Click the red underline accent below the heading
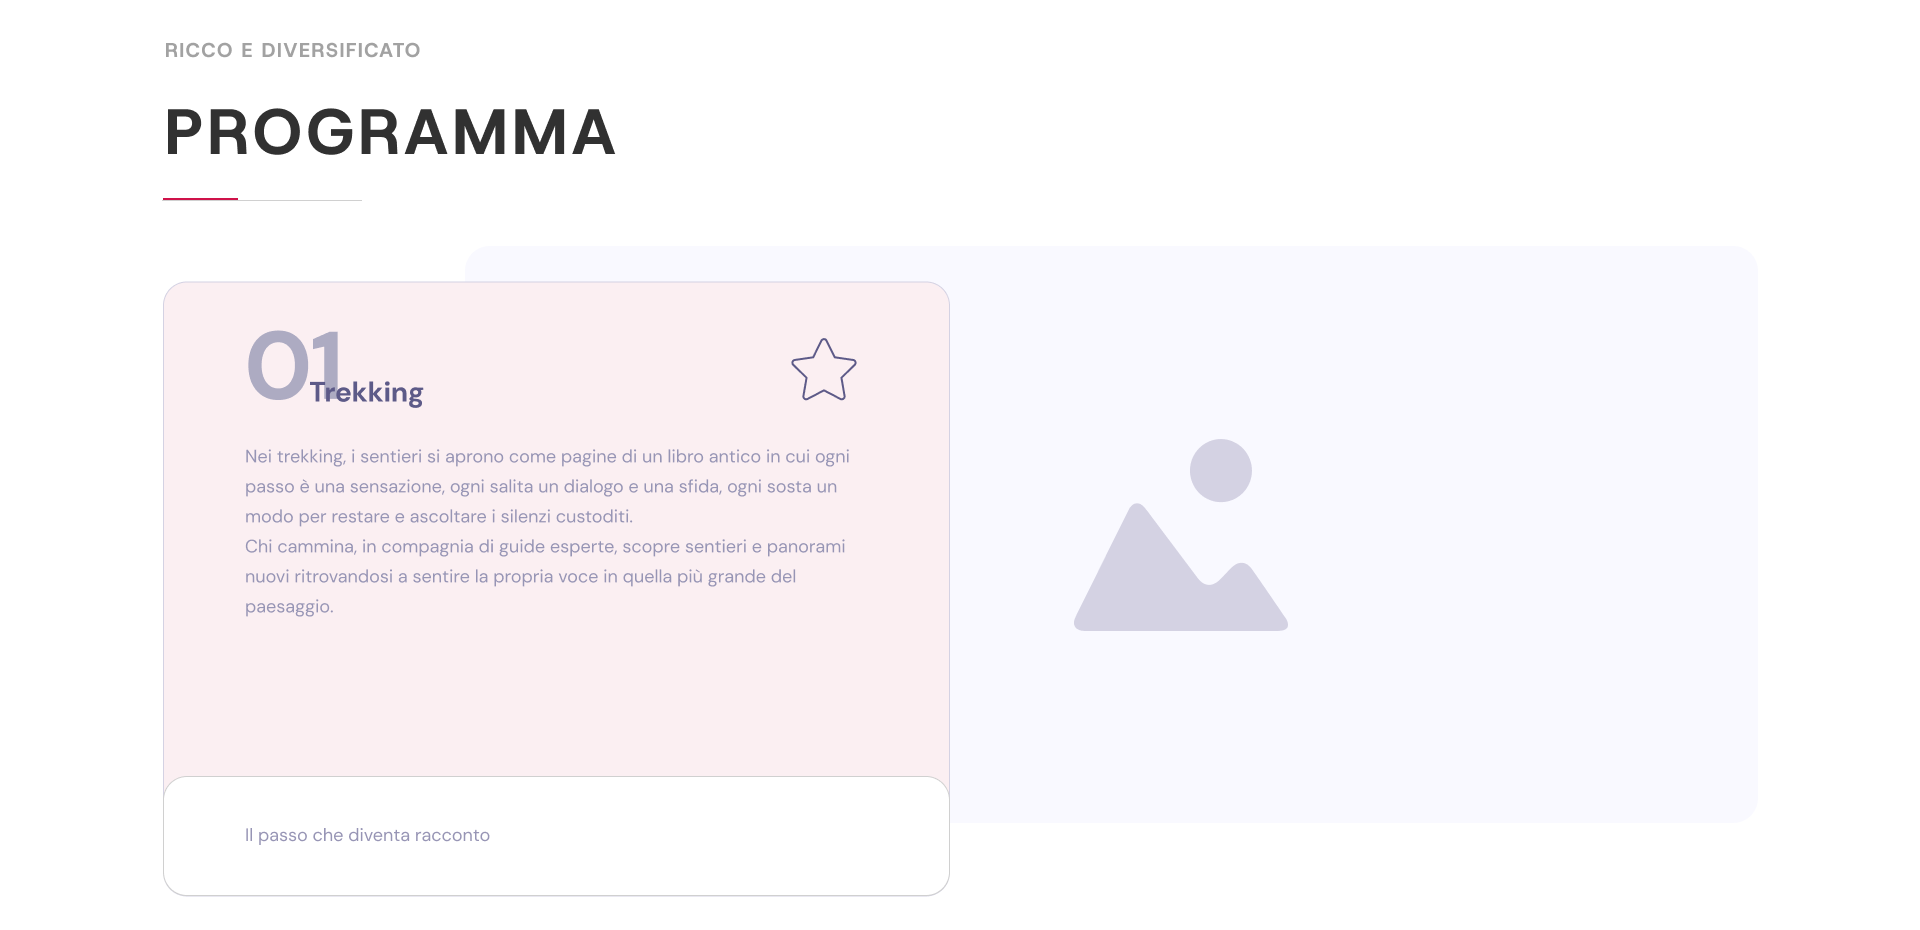Screen dimensions: 1920x930 [x=200, y=199]
